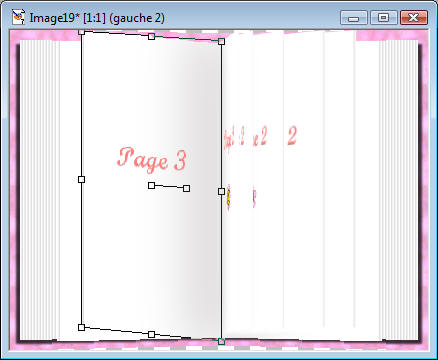Click the yellow flower fragment right of the spine
438x360 pixels.
click(229, 198)
